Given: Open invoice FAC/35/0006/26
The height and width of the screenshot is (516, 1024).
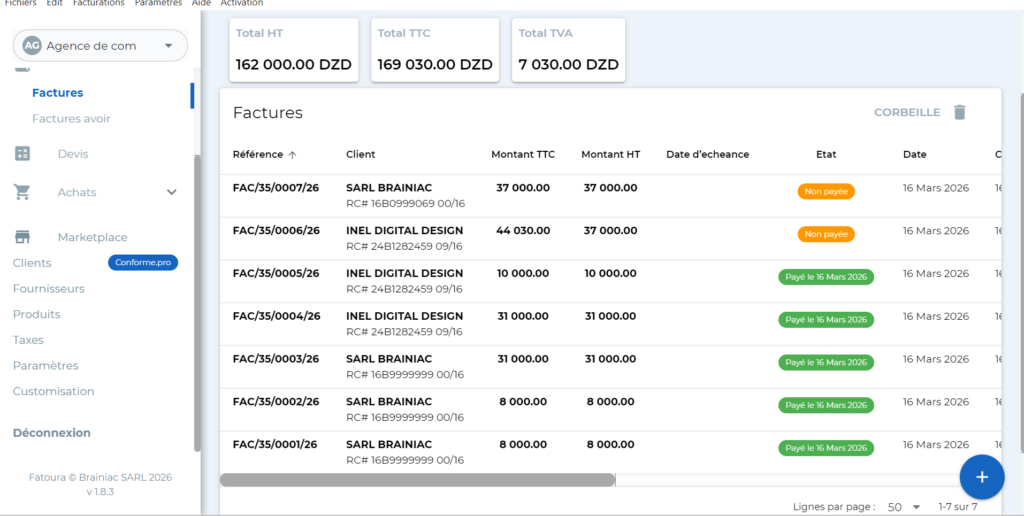Looking at the screenshot, I should pyautogui.click(x=276, y=231).
